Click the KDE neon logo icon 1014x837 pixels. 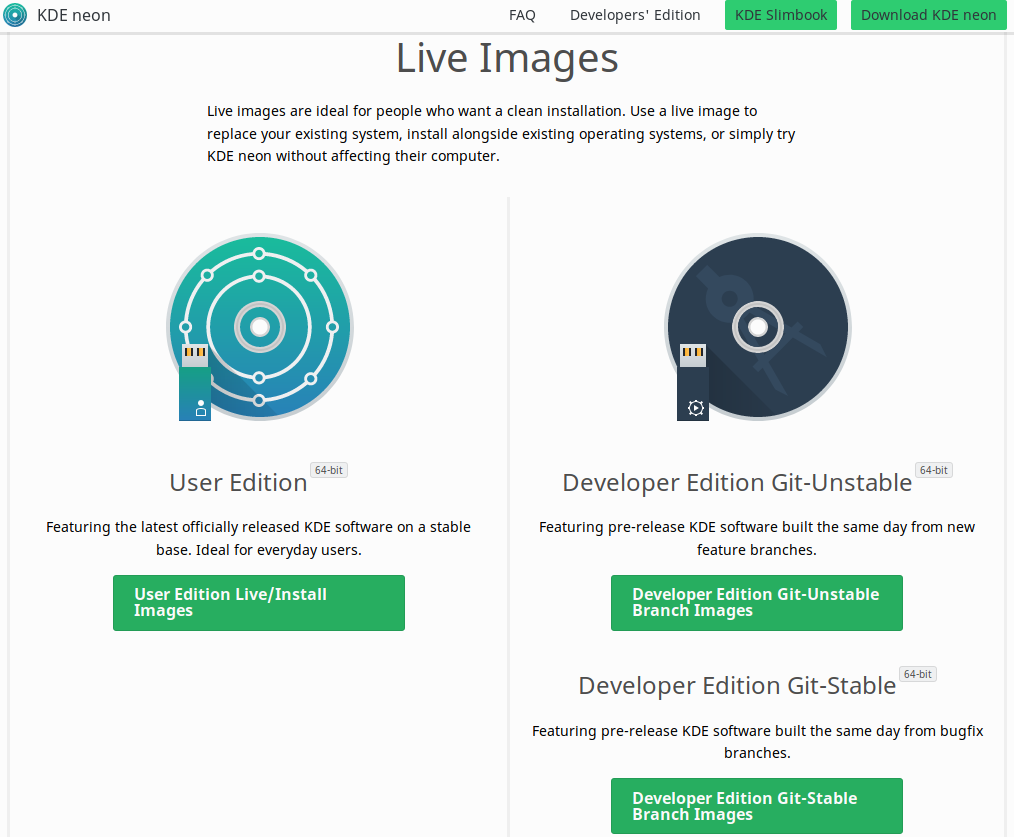coord(15,15)
